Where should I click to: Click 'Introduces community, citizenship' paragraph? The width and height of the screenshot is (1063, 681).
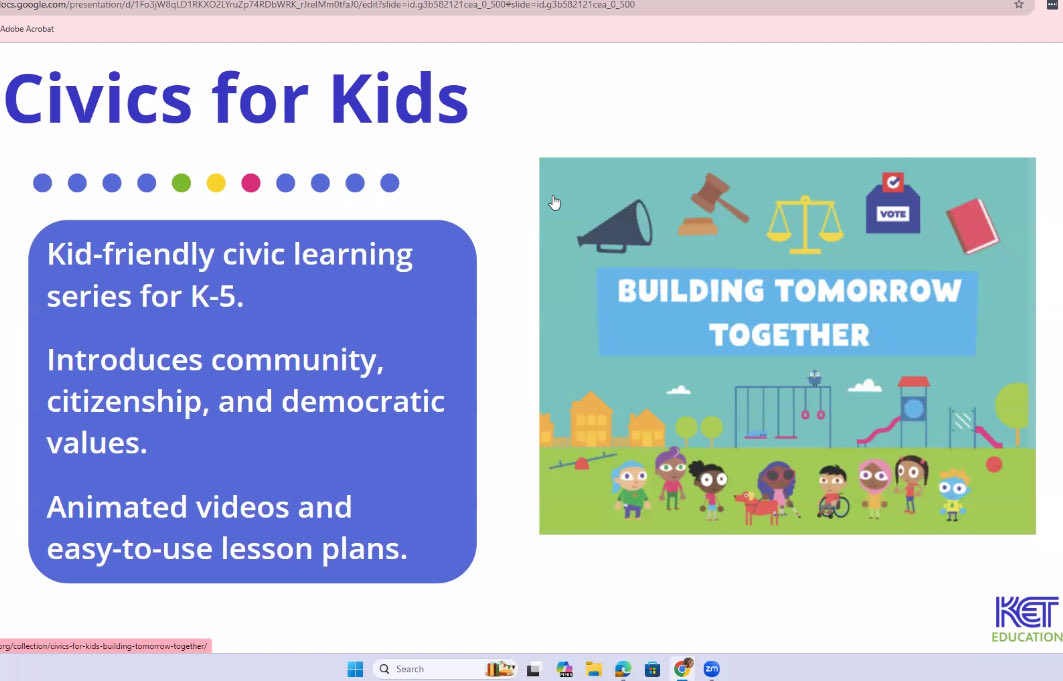pyautogui.click(x=245, y=401)
